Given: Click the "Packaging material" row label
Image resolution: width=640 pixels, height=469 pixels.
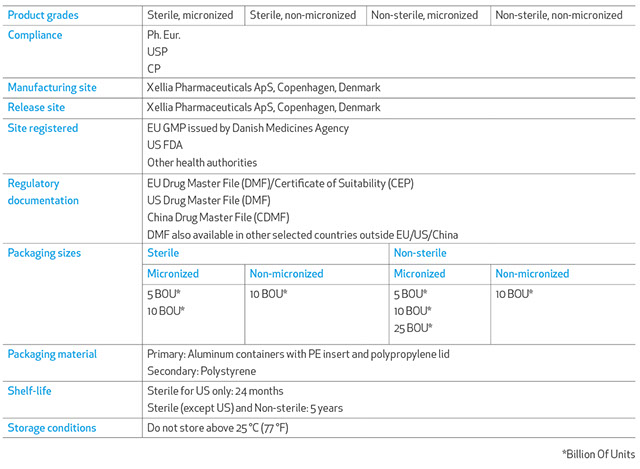Looking at the screenshot, I should coord(52,354).
